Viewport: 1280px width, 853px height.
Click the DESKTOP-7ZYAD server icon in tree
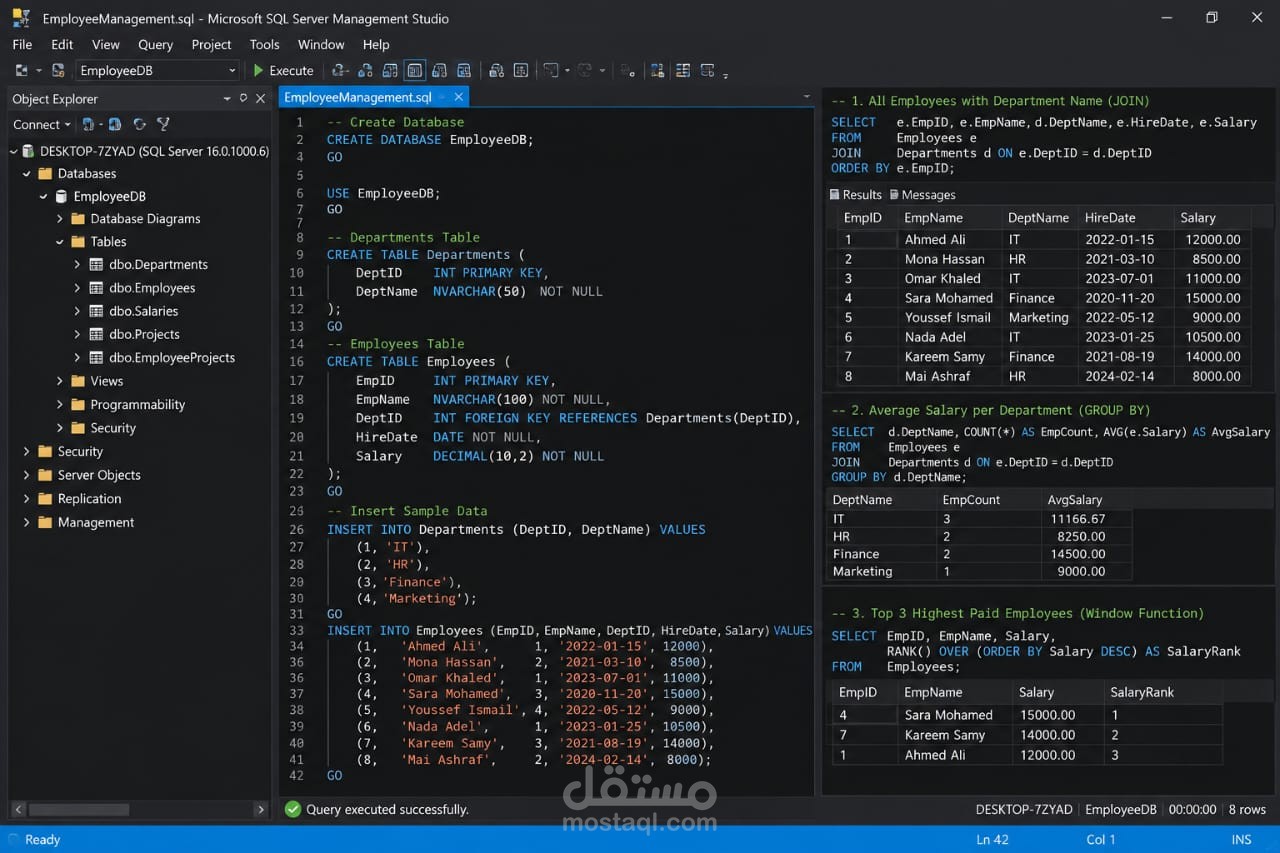[x=29, y=152]
